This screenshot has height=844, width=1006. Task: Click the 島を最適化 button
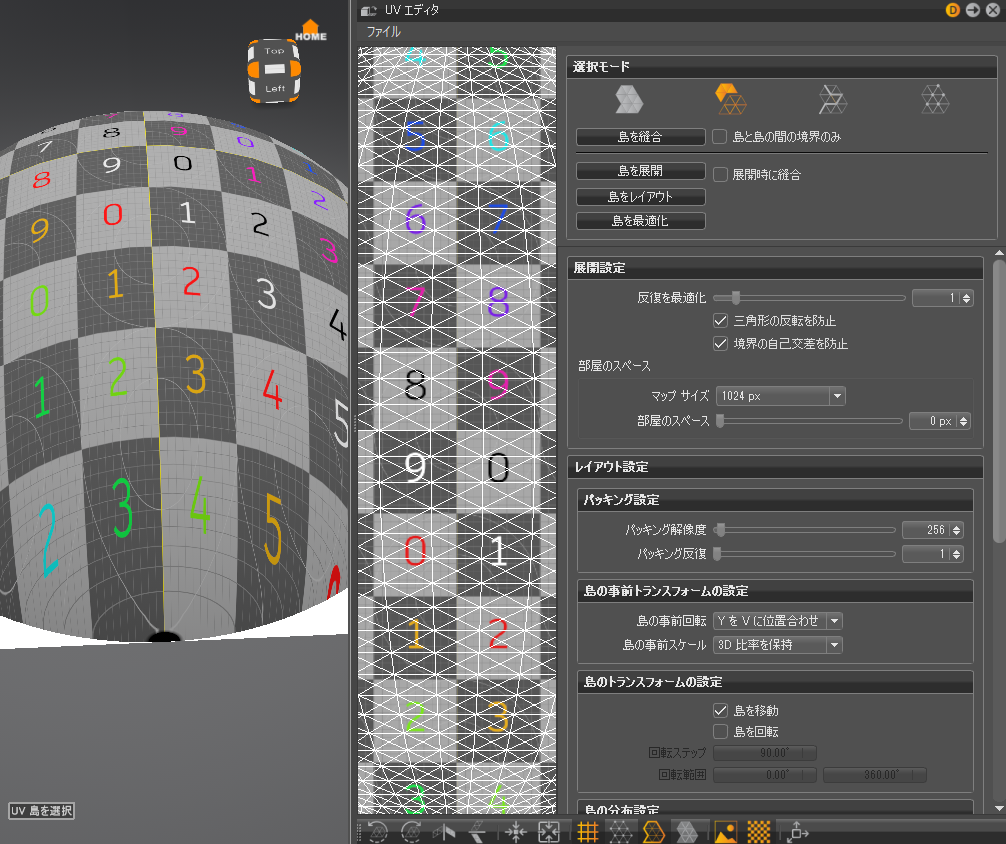640,221
